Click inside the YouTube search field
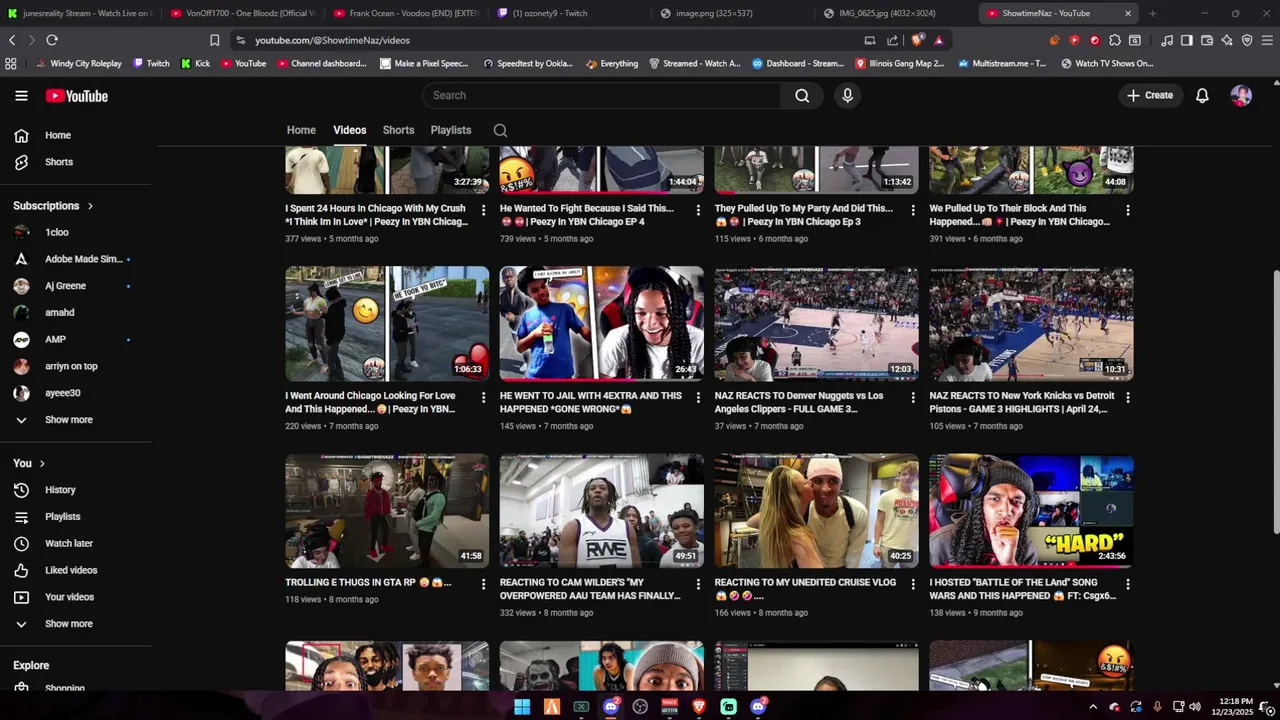 [x=602, y=95]
